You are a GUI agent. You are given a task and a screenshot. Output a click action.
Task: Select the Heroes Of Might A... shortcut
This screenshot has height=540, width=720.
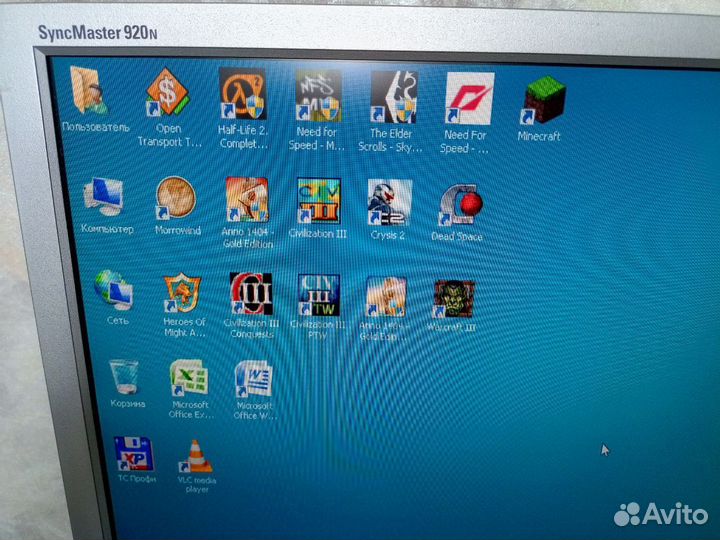182,292
